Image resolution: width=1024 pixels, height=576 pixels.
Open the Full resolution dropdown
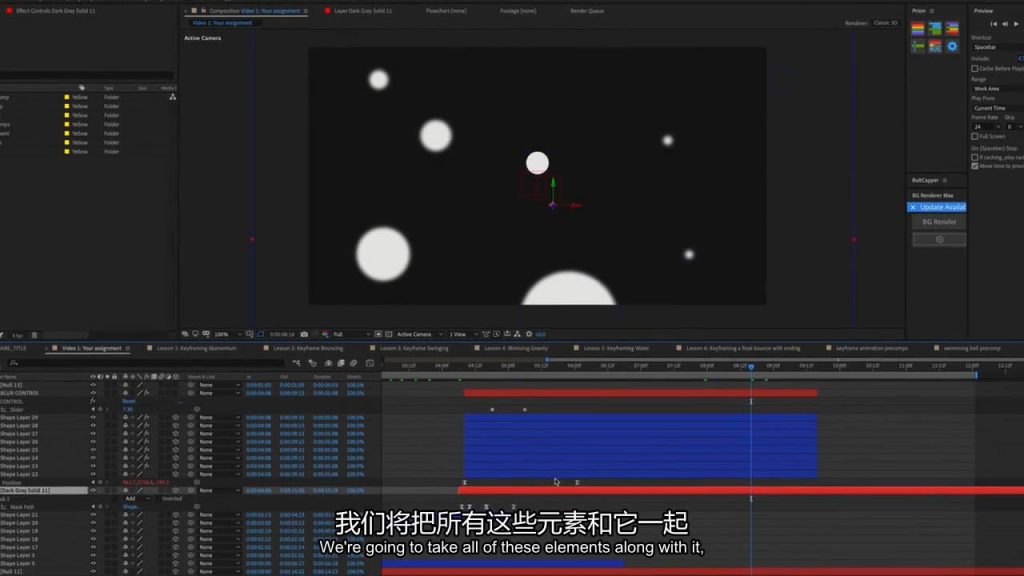(351, 334)
